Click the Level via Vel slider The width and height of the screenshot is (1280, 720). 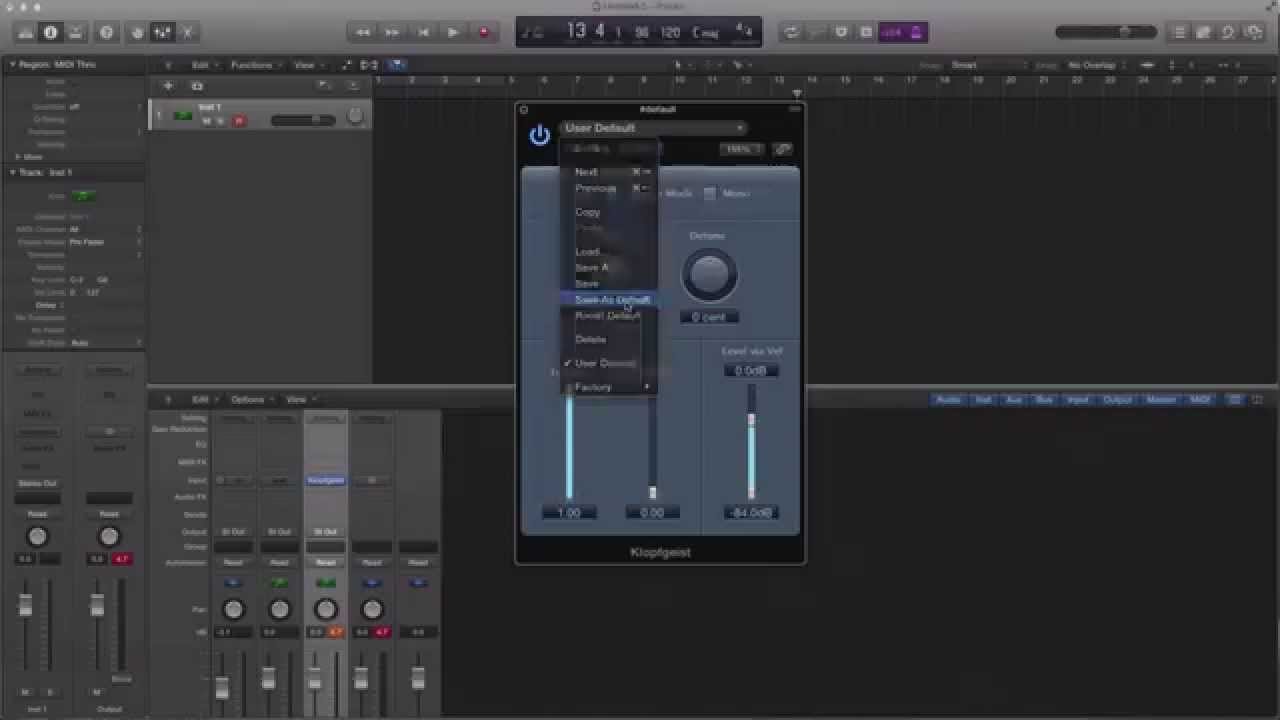pos(751,441)
